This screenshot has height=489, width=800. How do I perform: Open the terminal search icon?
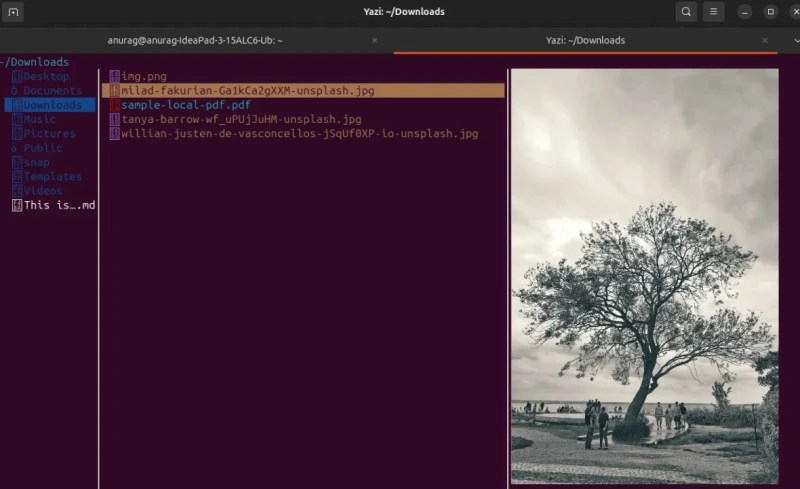pos(686,11)
